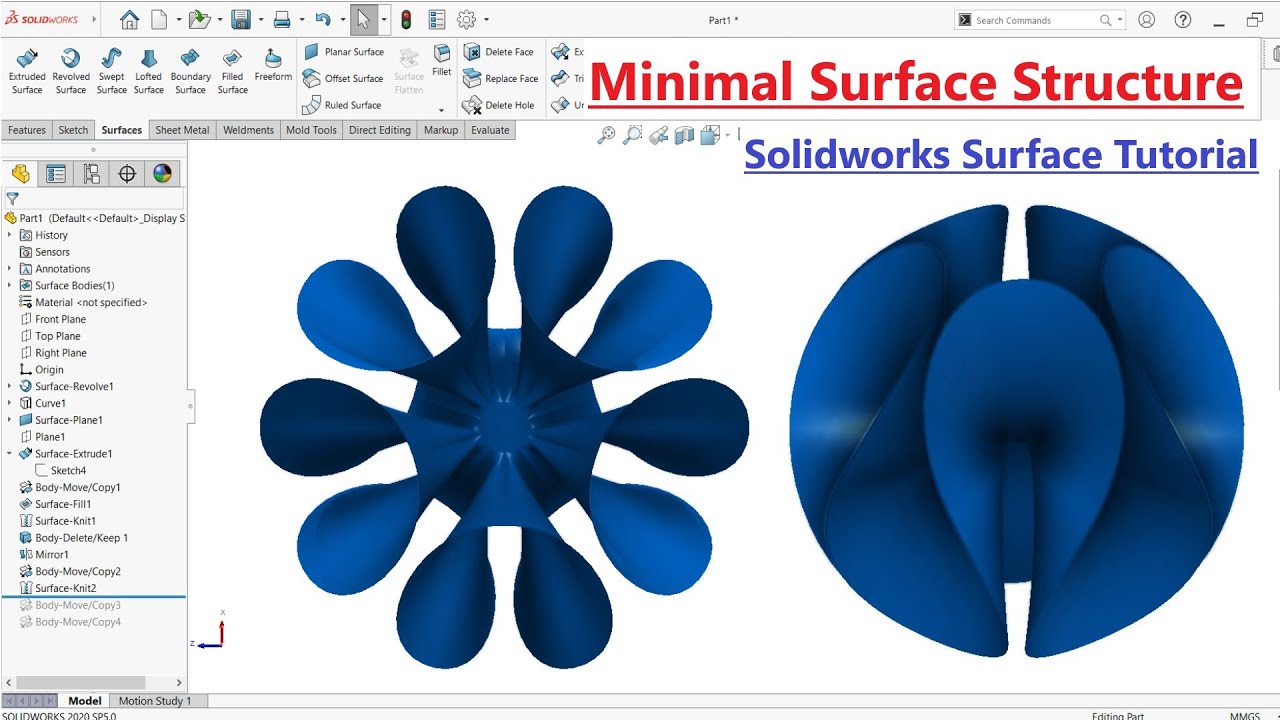Image resolution: width=1280 pixels, height=720 pixels.
Task: Expand the Annotations node
Action: click(x=10, y=269)
